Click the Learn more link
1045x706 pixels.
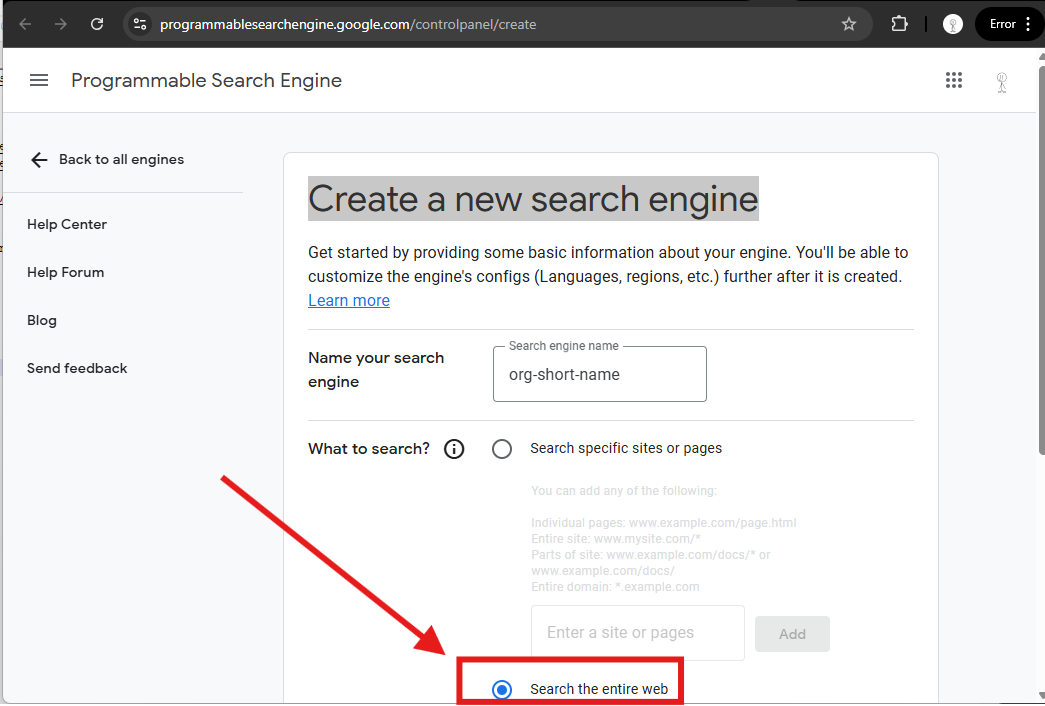(x=349, y=300)
